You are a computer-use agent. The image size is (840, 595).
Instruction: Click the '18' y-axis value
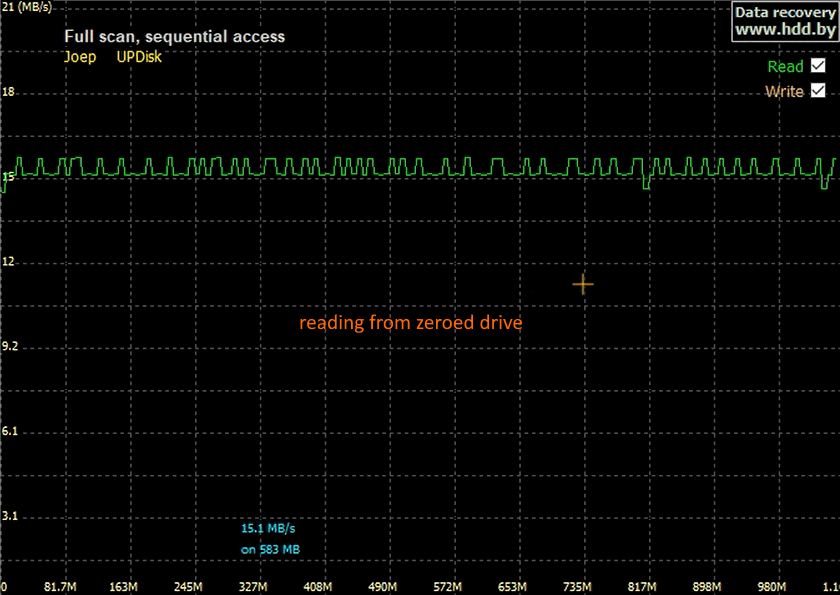pyautogui.click(x=8, y=92)
